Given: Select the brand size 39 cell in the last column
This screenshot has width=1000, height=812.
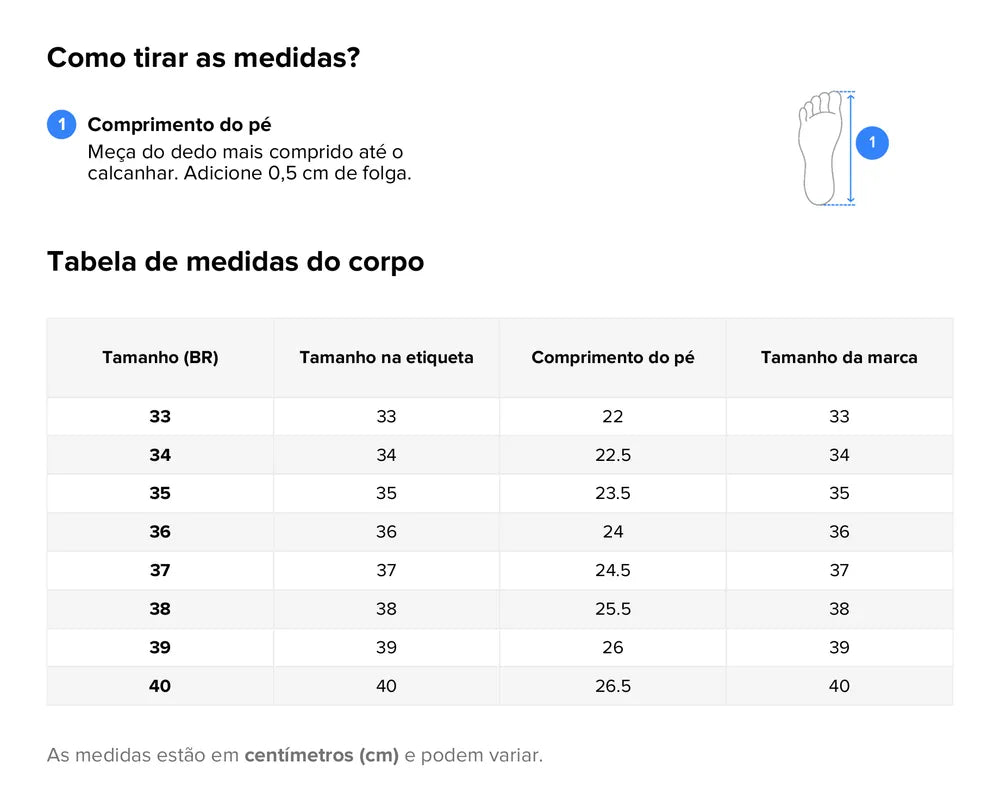Looking at the screenshot, I should (x=839, y=647).
